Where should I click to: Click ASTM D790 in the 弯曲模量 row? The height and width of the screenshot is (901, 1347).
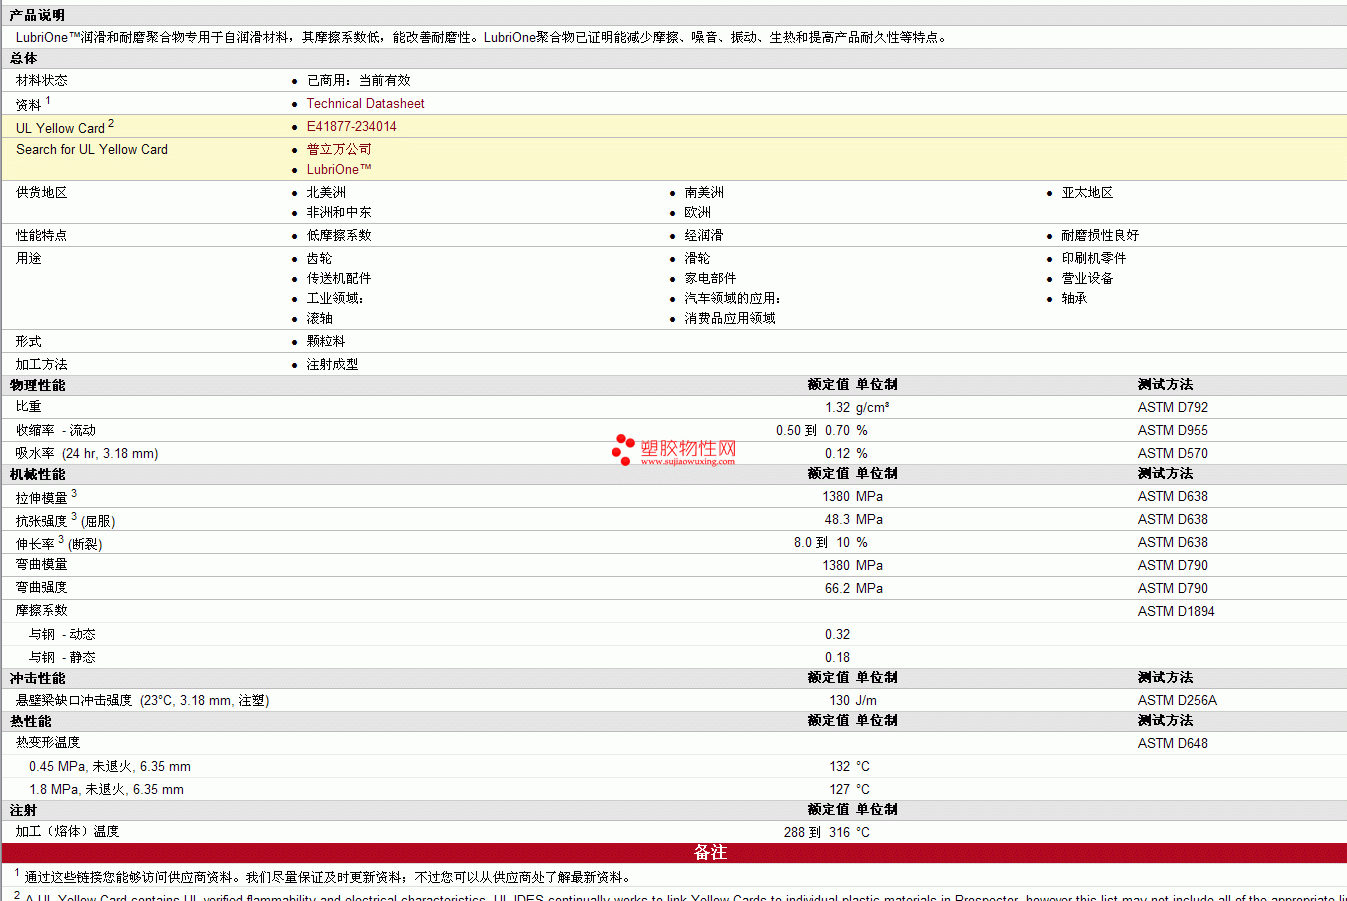(1173, 565)
